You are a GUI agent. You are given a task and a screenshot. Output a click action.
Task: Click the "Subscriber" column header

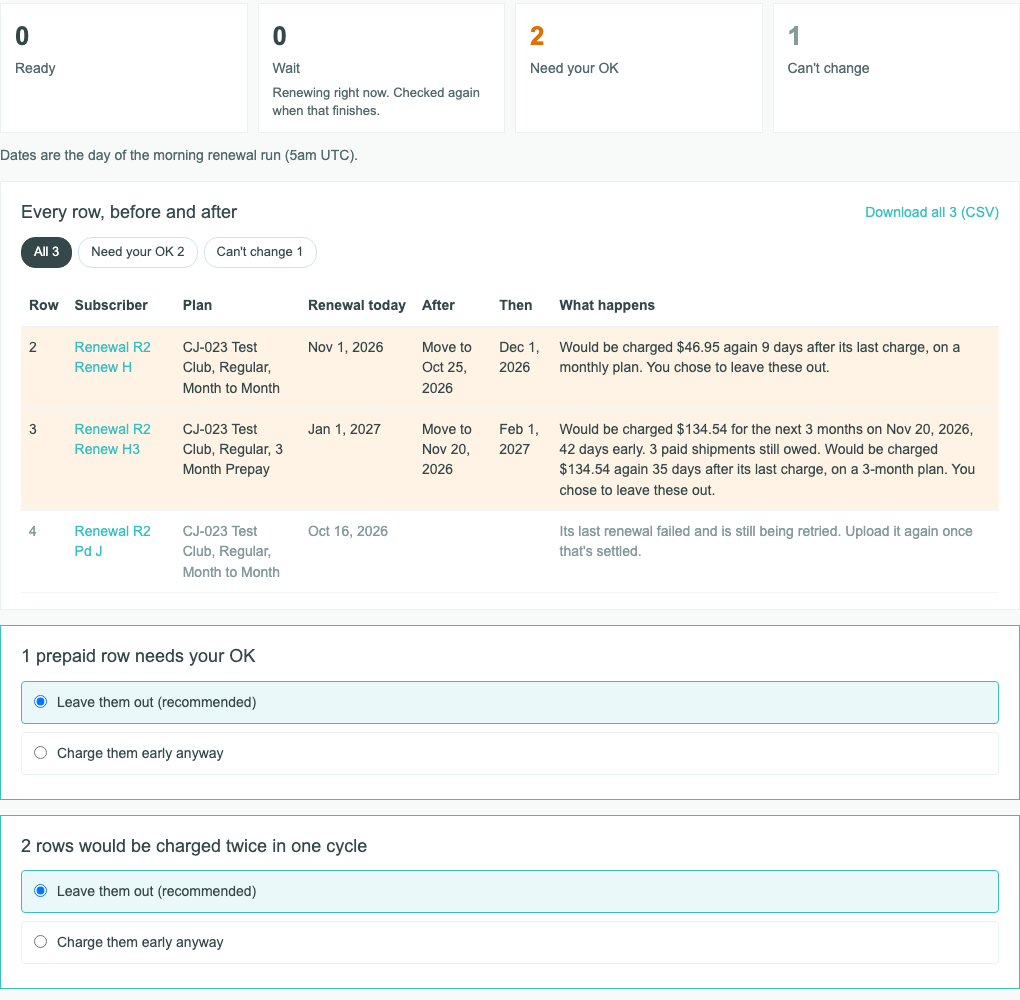point(111,305)
